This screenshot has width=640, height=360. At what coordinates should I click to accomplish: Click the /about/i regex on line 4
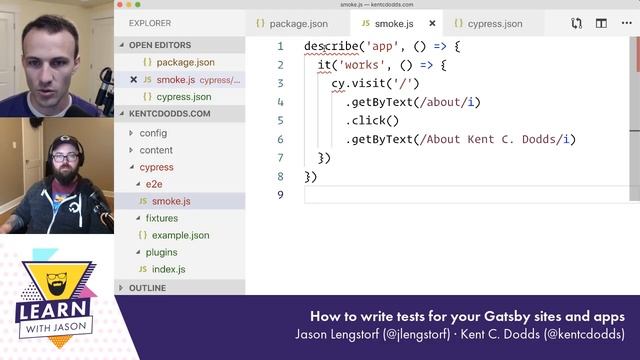point(447,102)
